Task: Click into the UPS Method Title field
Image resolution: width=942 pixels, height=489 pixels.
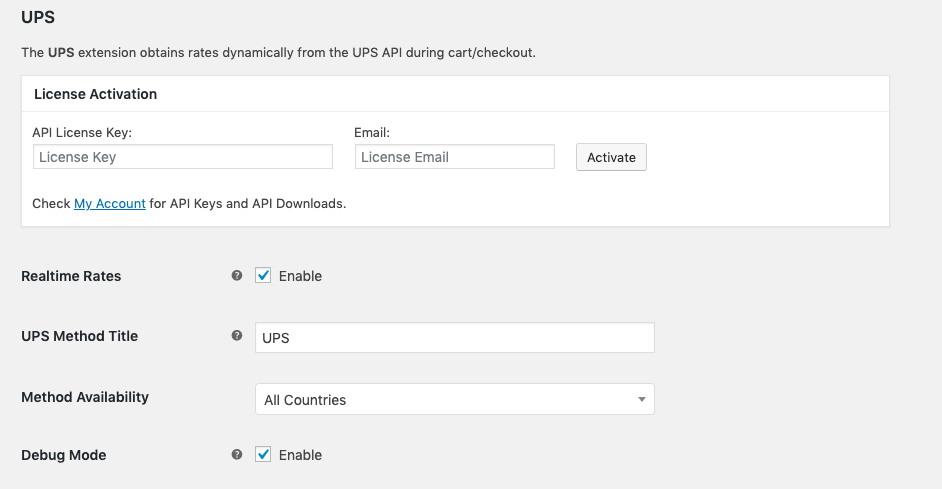Action: (x=455, y=338)
